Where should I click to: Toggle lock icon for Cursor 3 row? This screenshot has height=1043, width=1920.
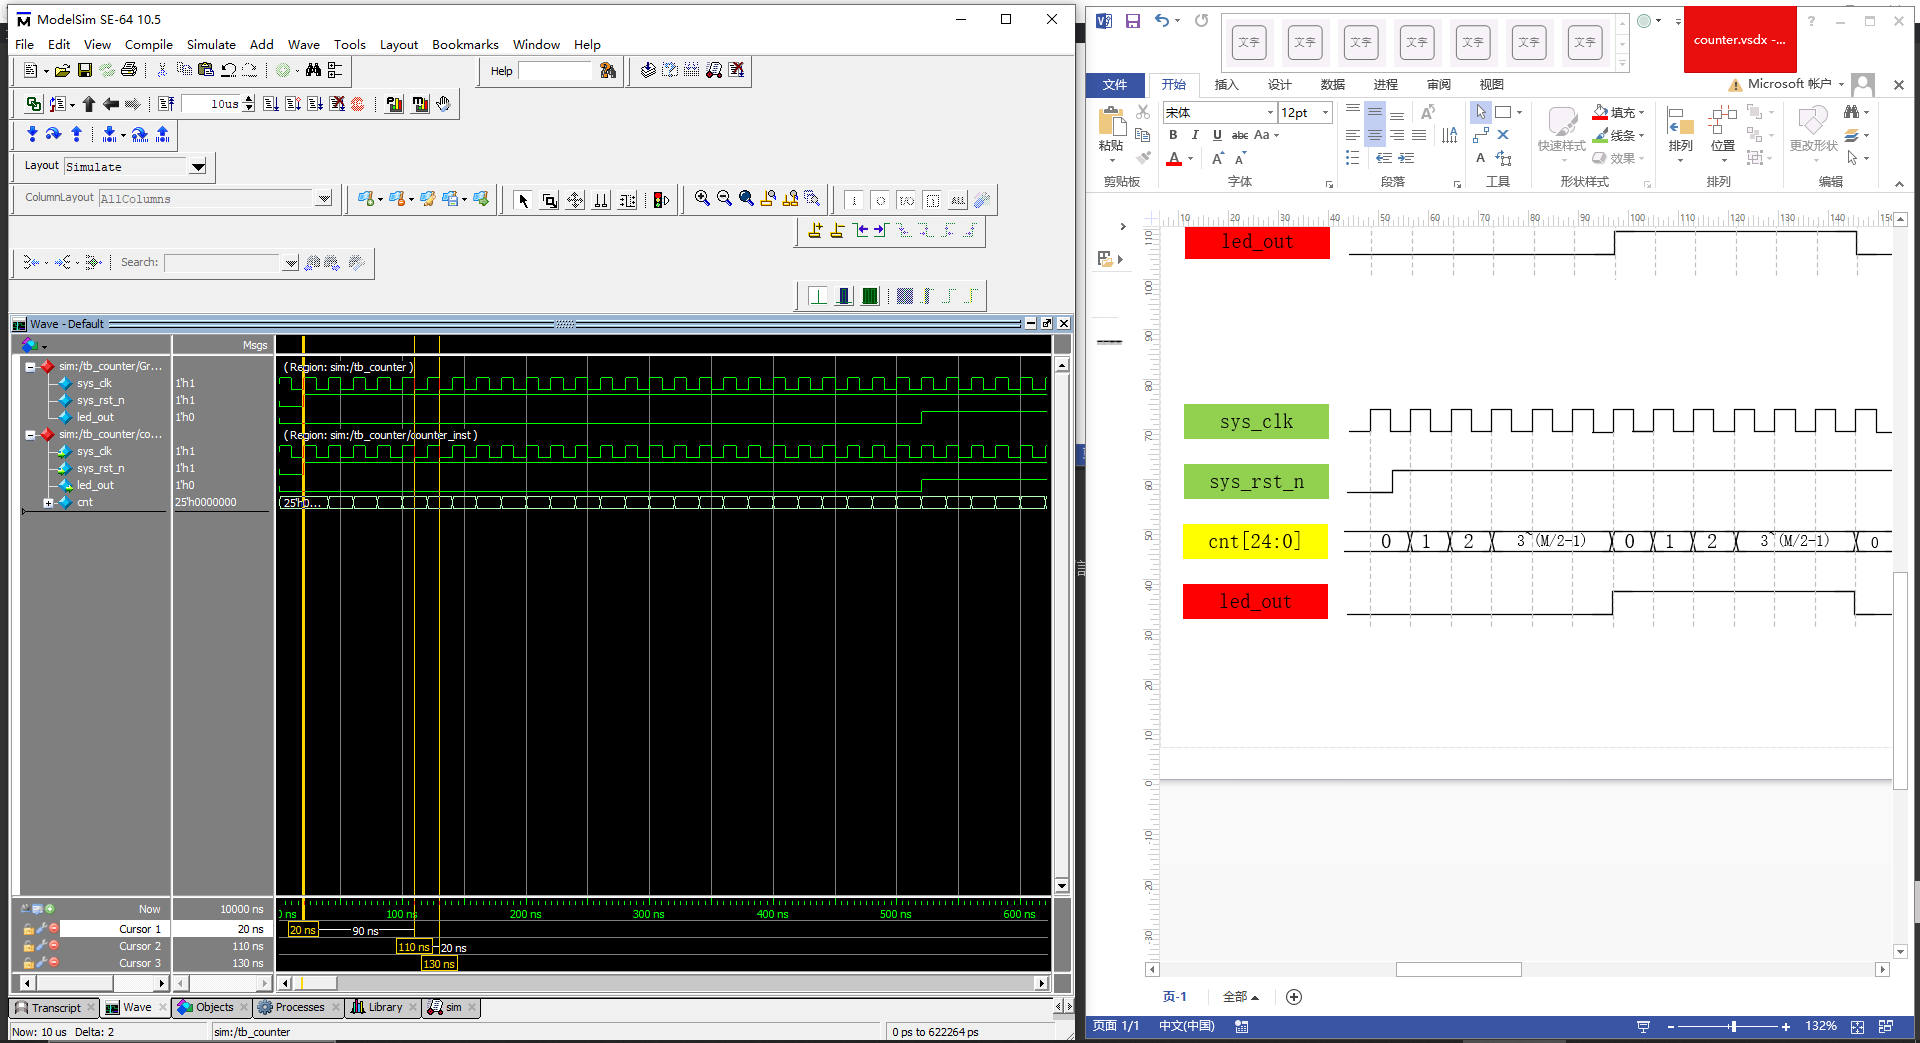[29, 963]
